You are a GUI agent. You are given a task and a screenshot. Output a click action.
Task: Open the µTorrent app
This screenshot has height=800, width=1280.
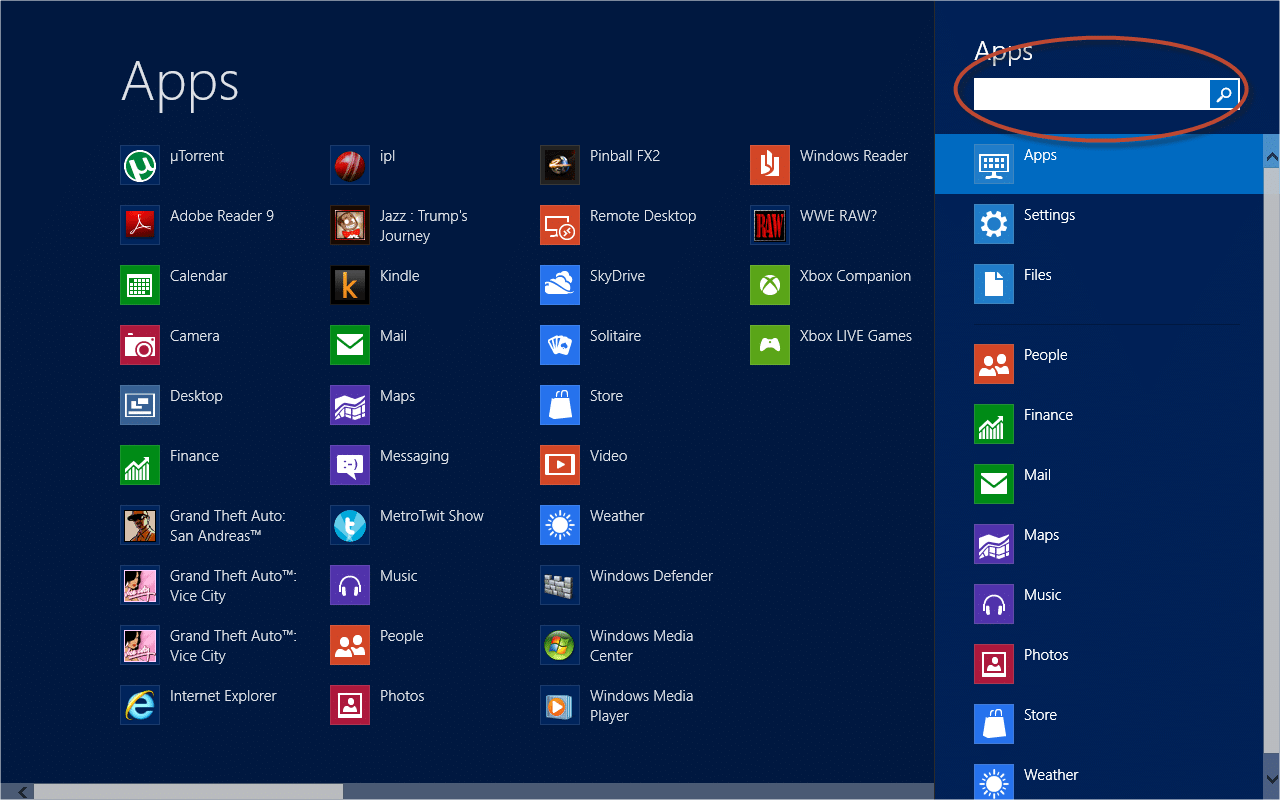click(196, 156)
